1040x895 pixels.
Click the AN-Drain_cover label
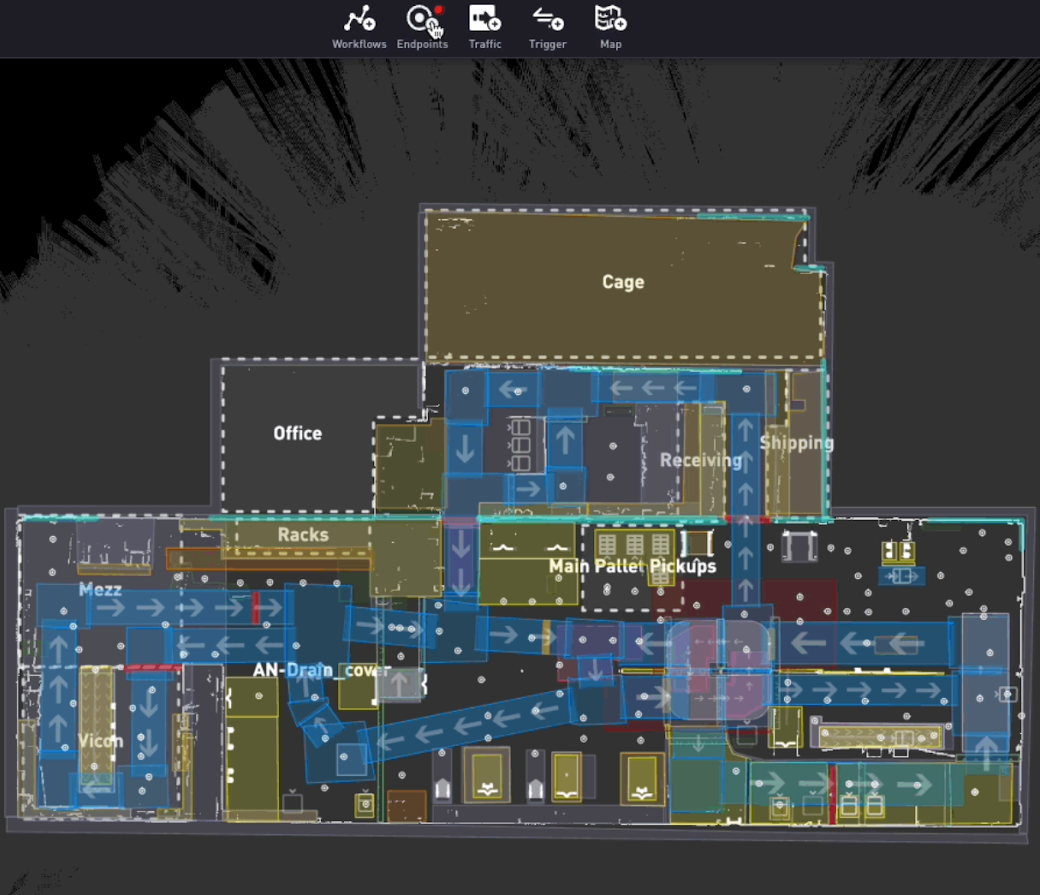[322, 670]
